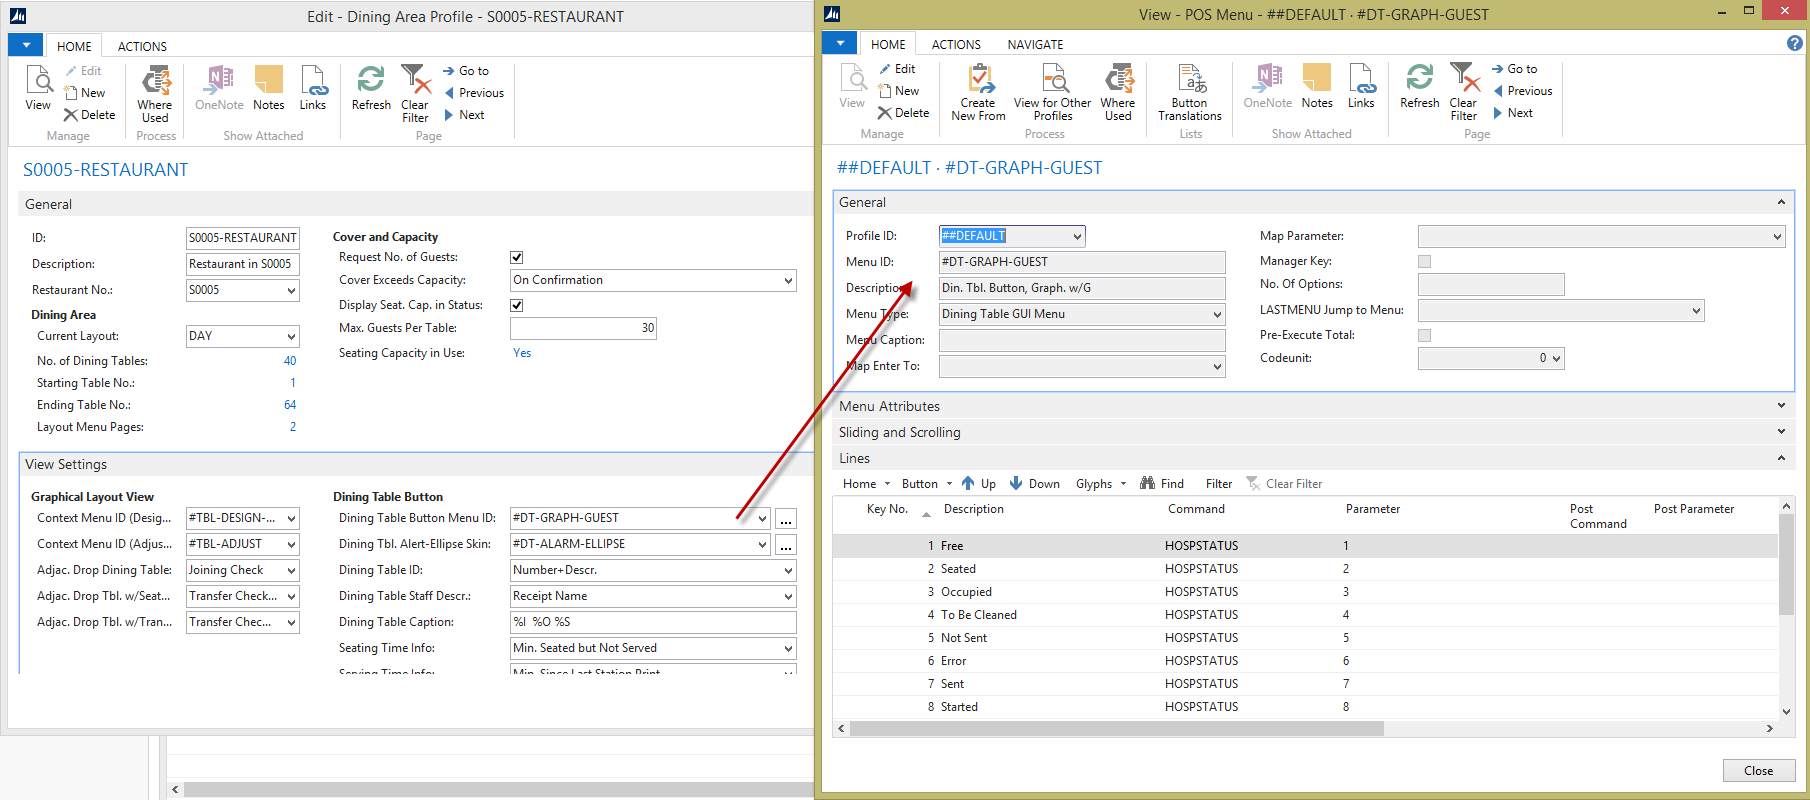Image resolution: width=1810 pixels, height=800 pixels.
Task: Click the Close button
Action: click(1758, 771)
